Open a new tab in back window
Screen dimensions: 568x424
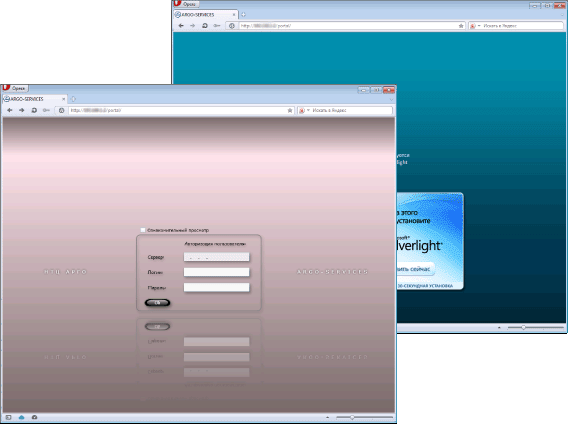[243, 15]
